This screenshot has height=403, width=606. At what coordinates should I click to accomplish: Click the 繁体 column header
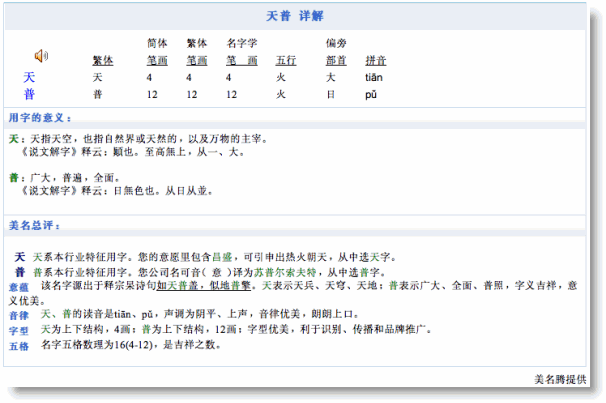[x=103, y=60]
